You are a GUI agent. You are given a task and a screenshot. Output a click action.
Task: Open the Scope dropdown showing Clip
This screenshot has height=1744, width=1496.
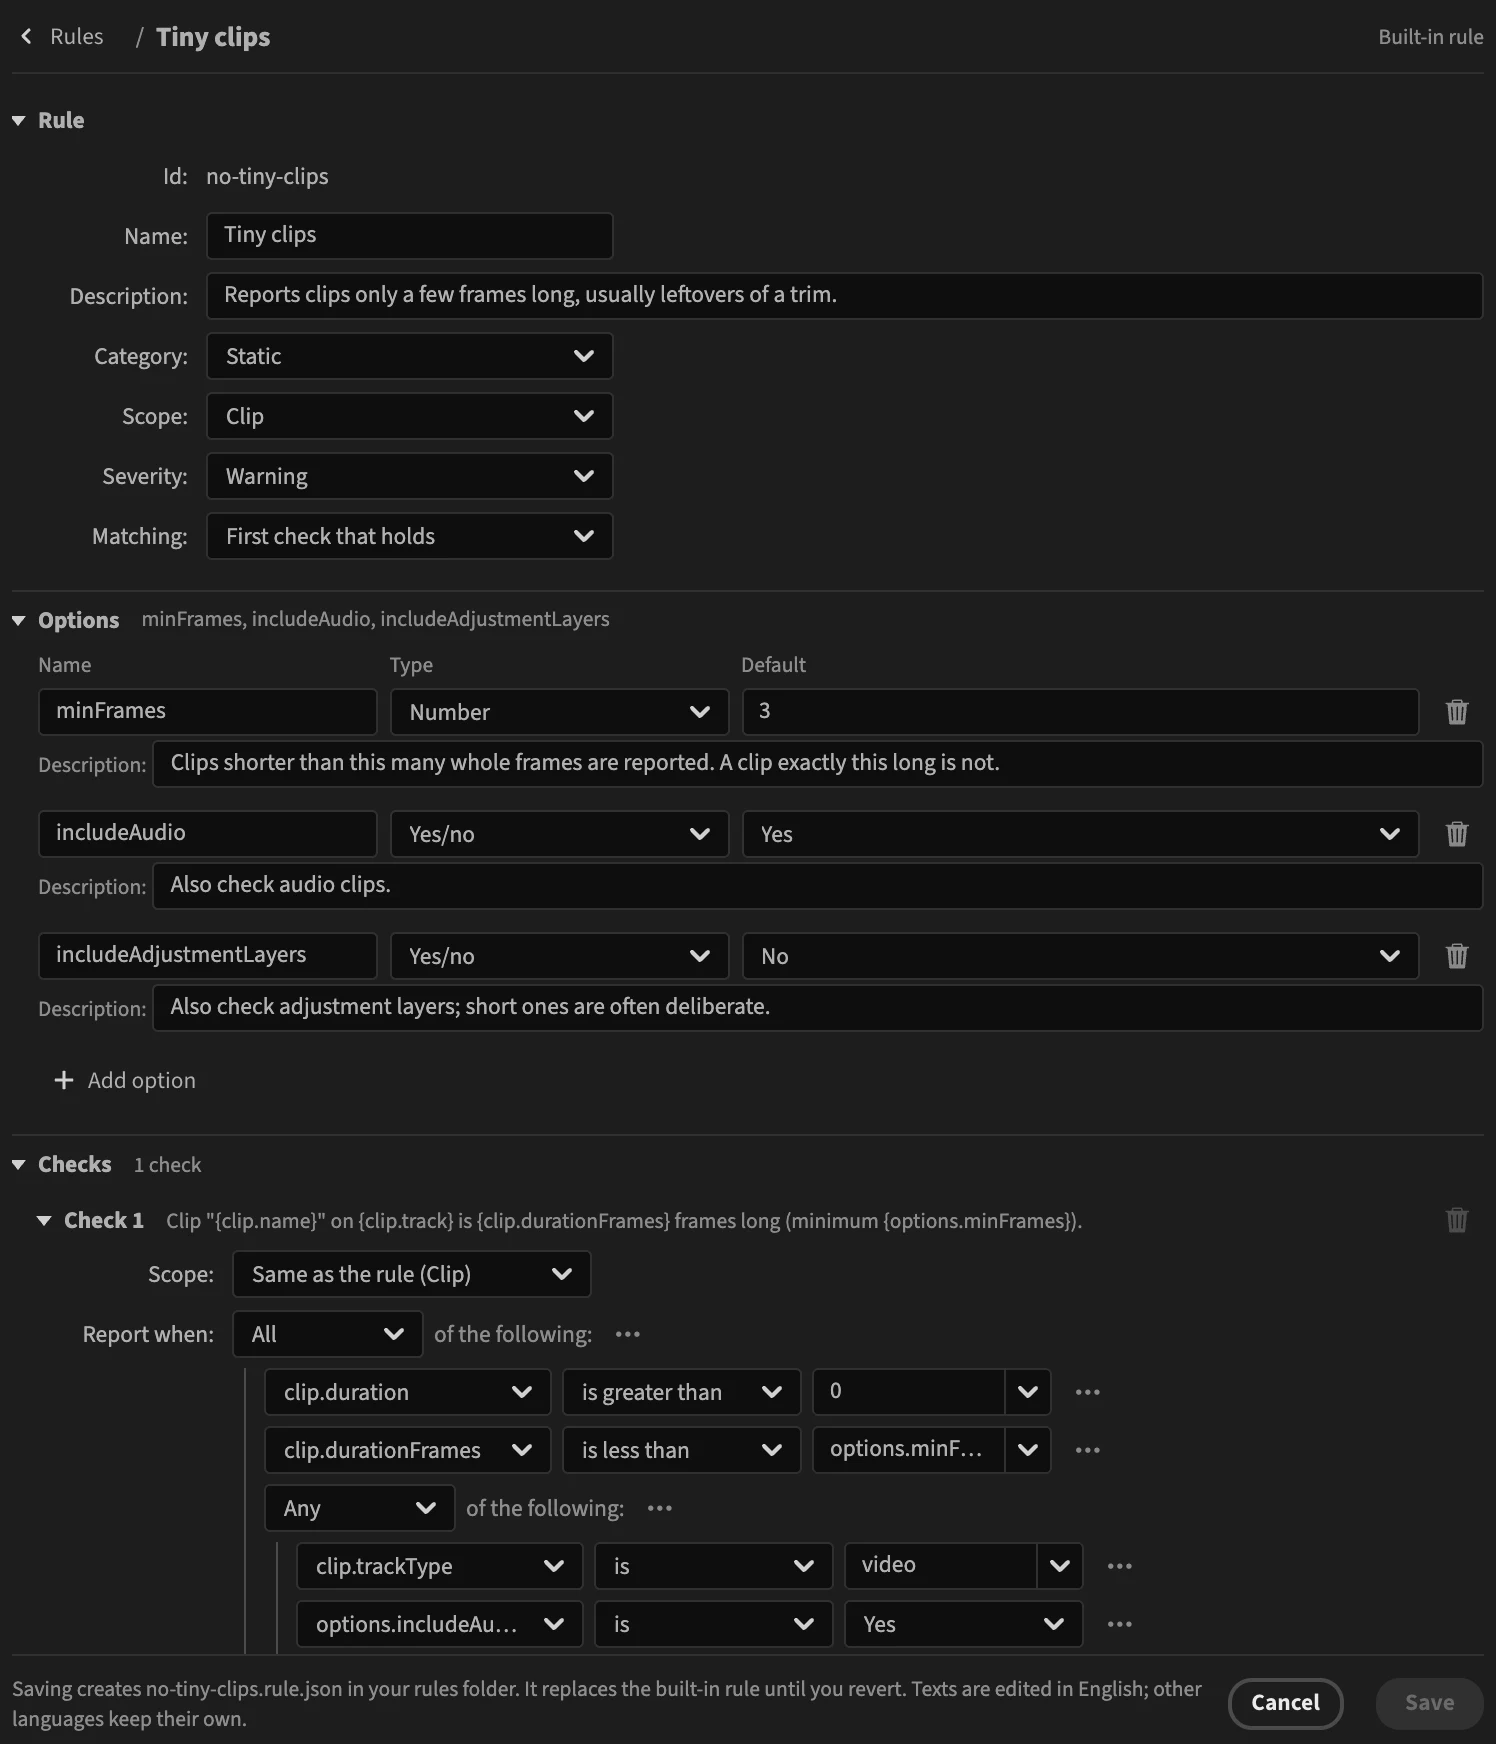point(410,416)
